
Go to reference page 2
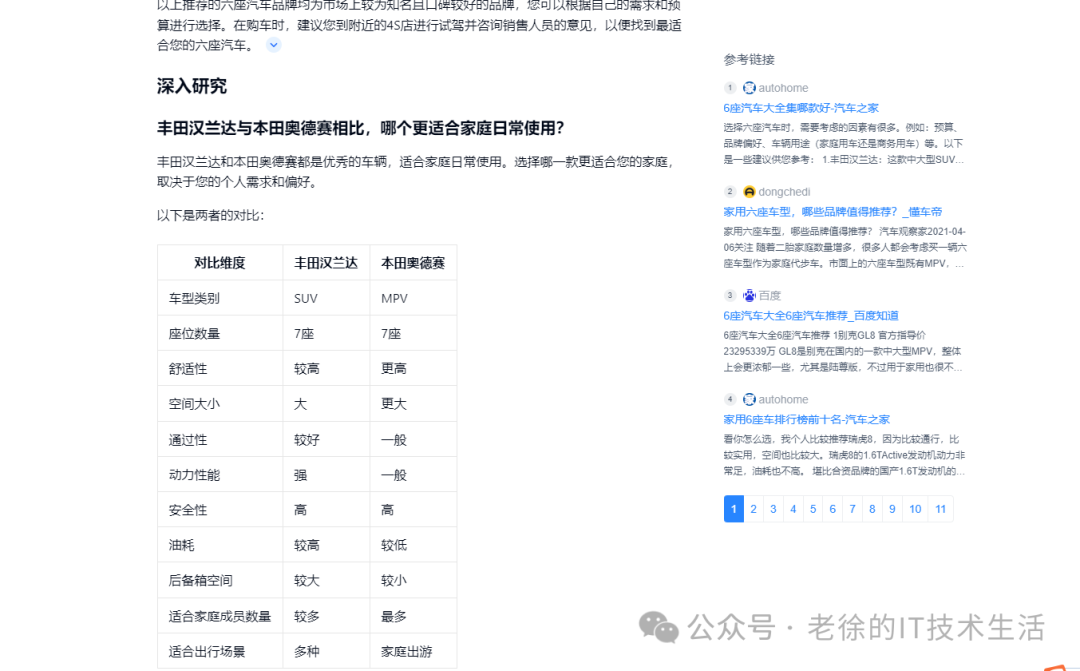click(x=754, y=509)
